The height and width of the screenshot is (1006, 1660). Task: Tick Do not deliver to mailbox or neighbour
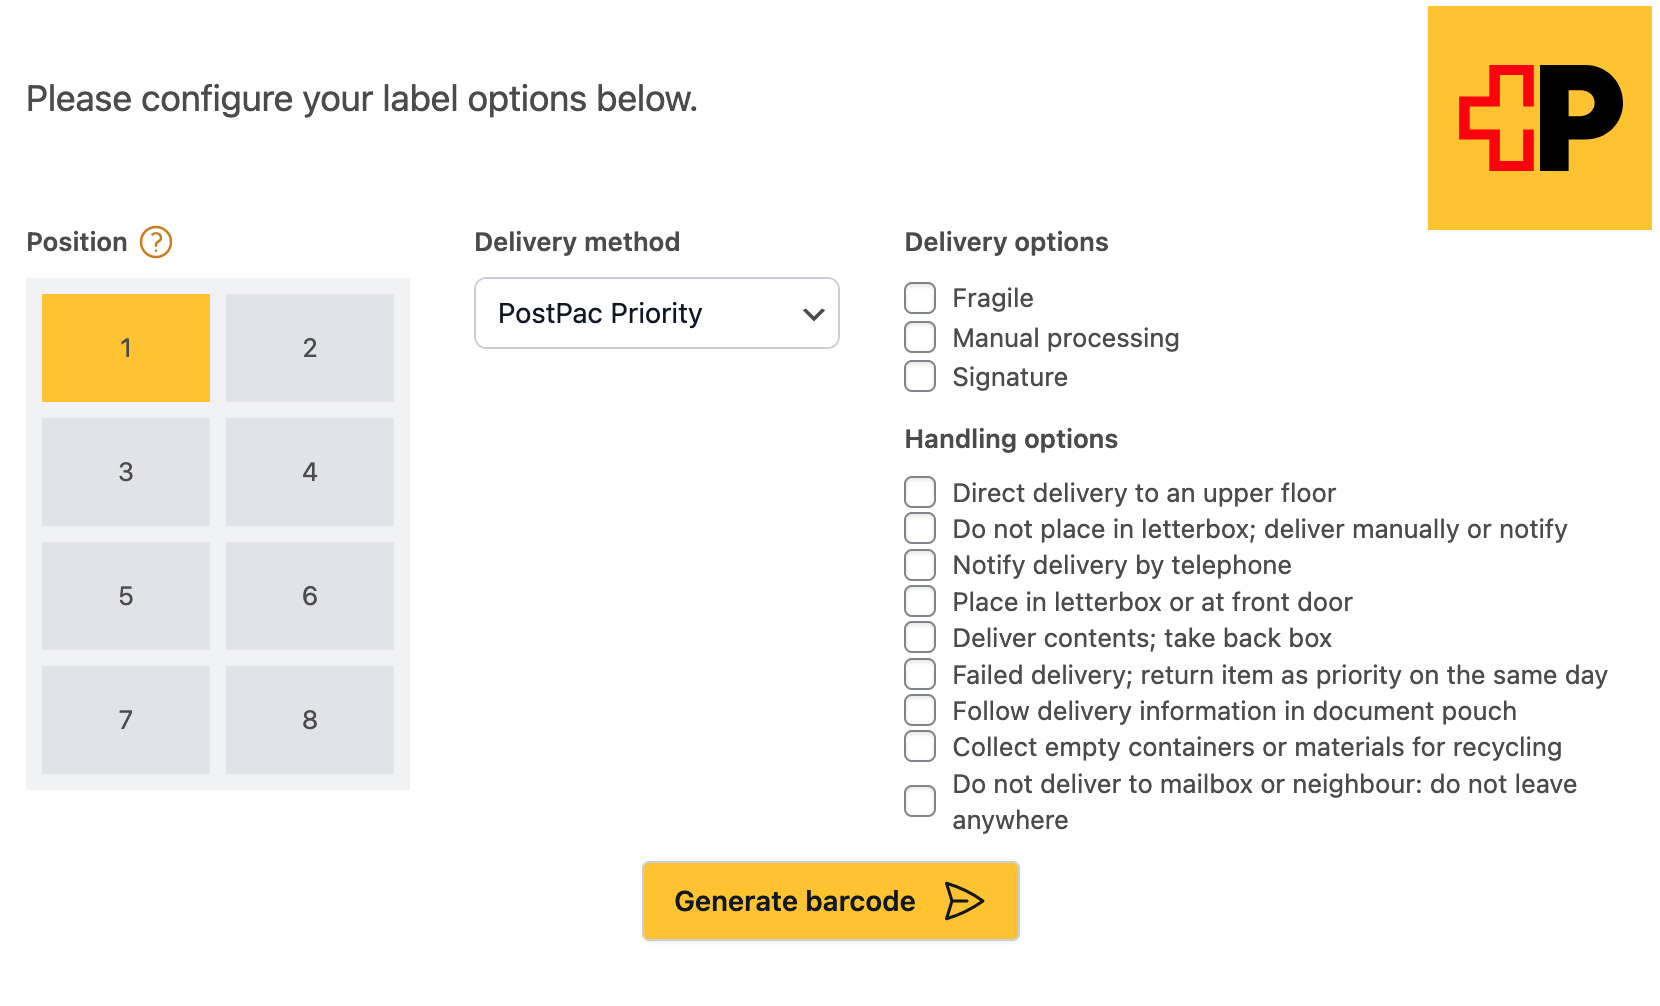[920, 801]
